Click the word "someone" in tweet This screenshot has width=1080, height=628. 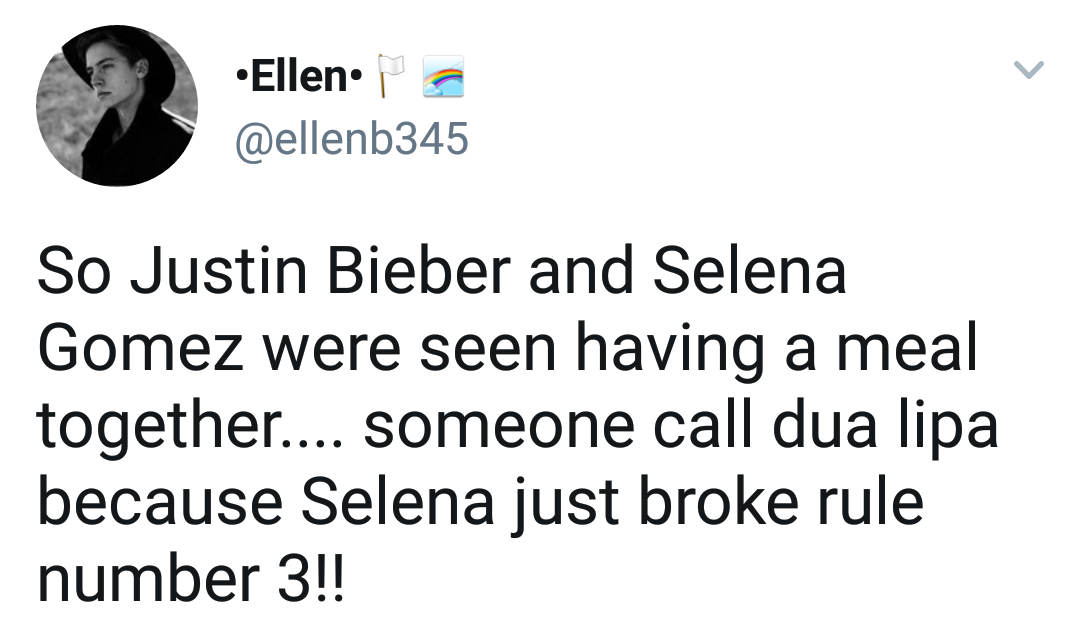(499, 427)
